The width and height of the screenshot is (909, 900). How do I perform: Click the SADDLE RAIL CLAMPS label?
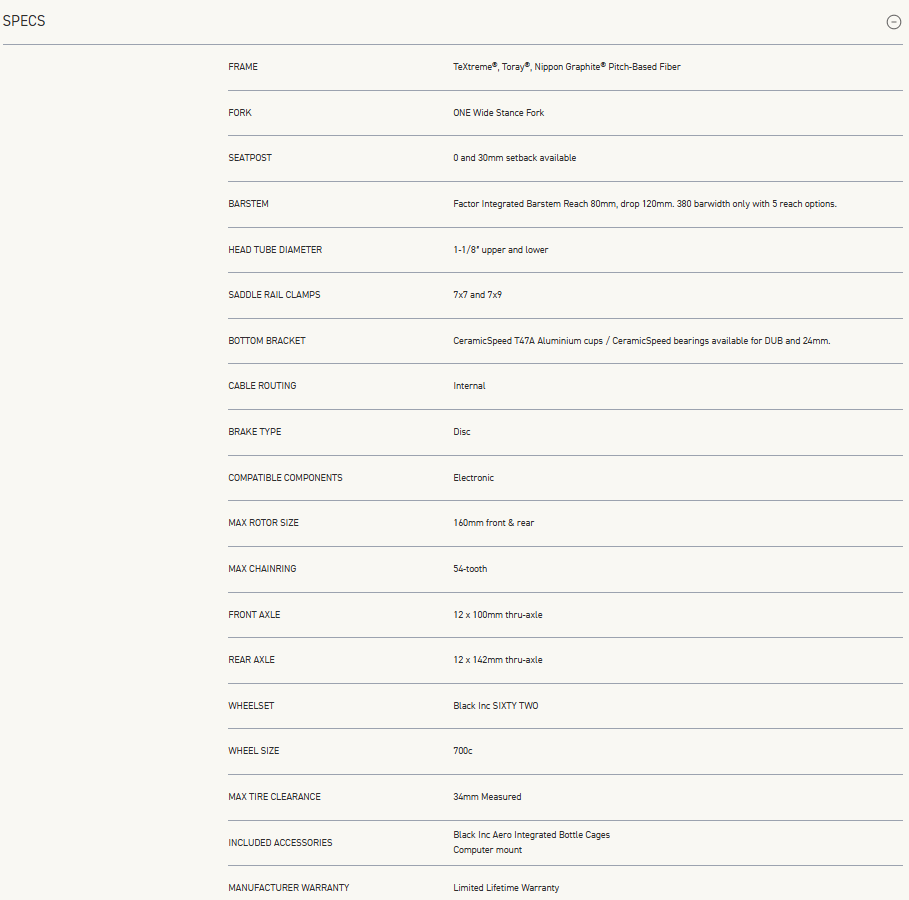(274, 295)
